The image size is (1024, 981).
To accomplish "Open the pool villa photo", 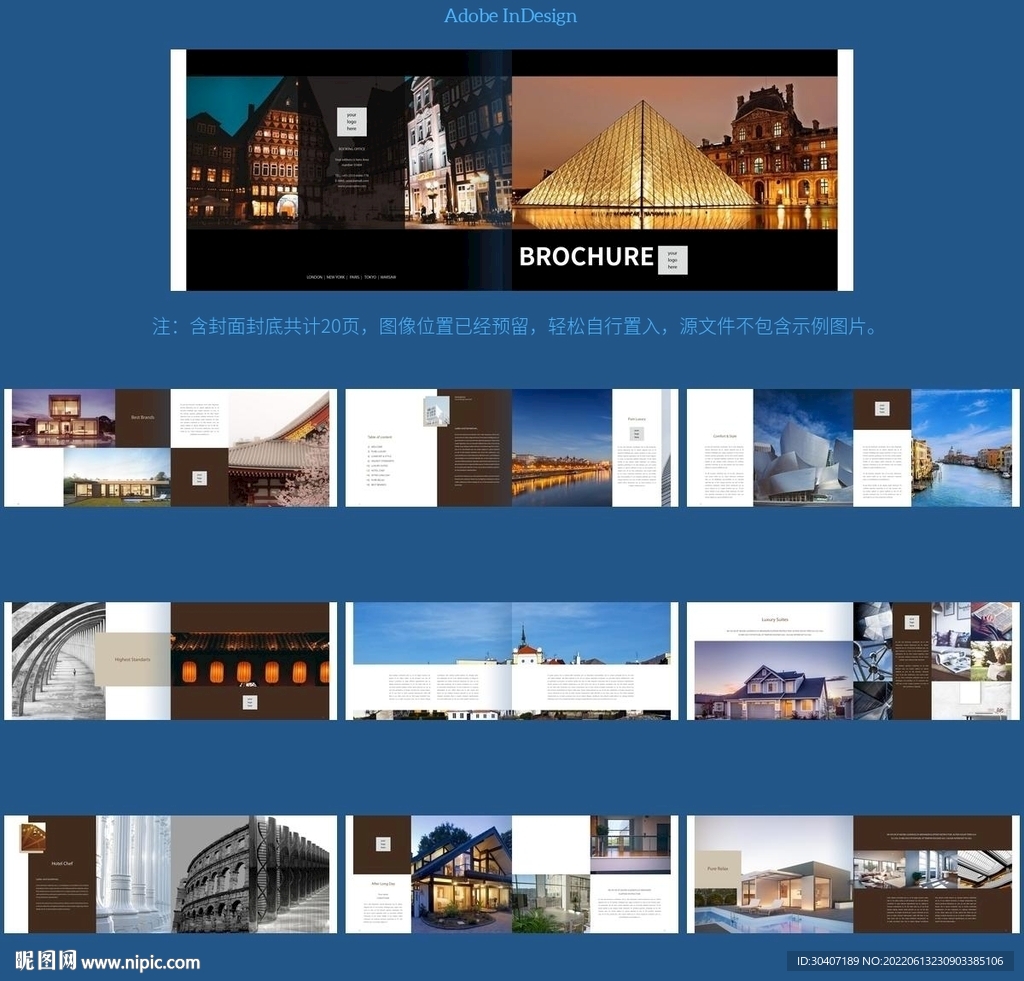I will (x=774, y=874).
